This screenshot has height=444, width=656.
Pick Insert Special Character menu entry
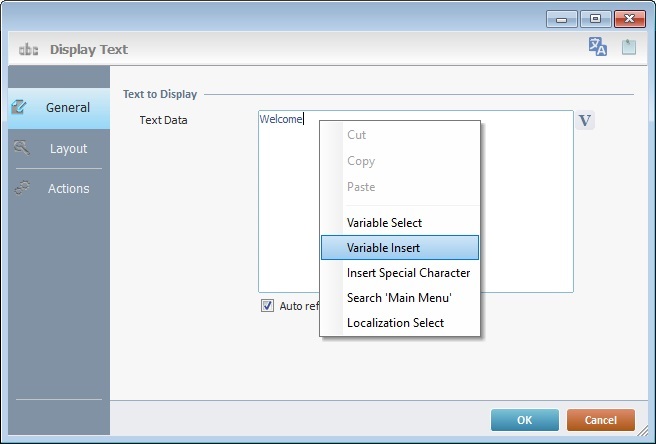click(x=408, y=273)
